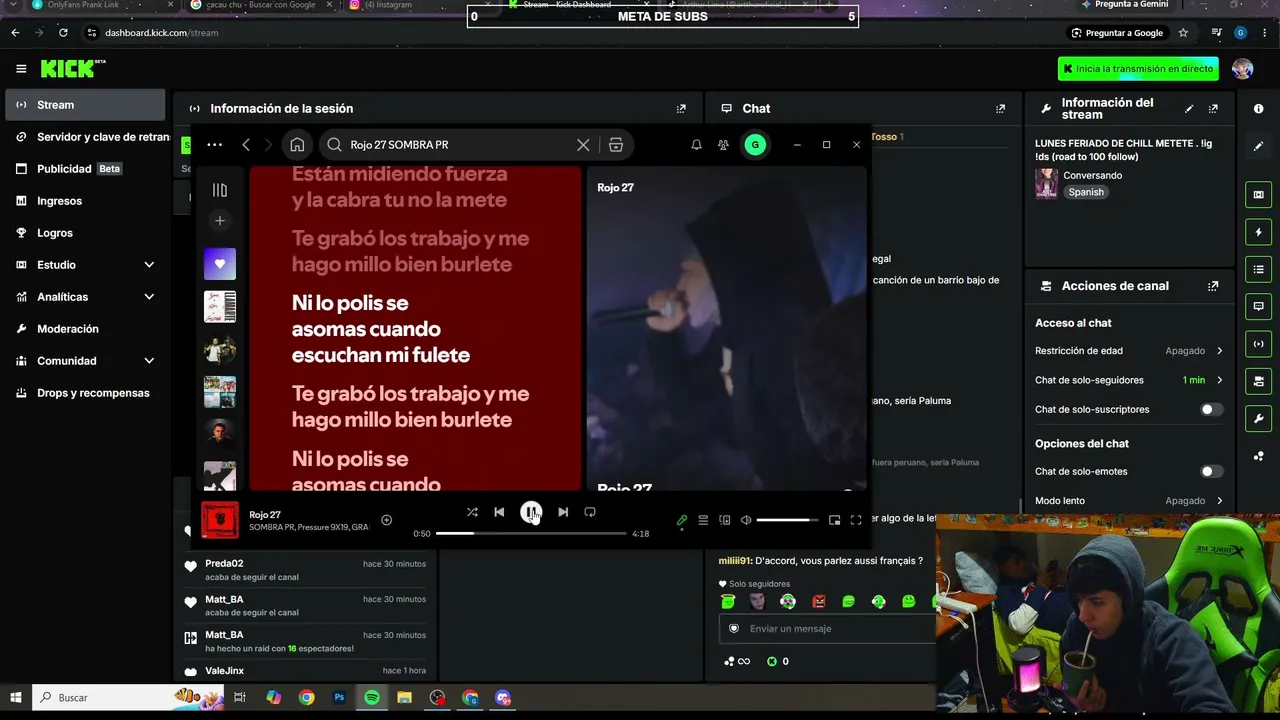Click Preguntar a Google button
Image resolution: width=1280 pixels, height=720 pixels.
click(x=1117, y=33)
